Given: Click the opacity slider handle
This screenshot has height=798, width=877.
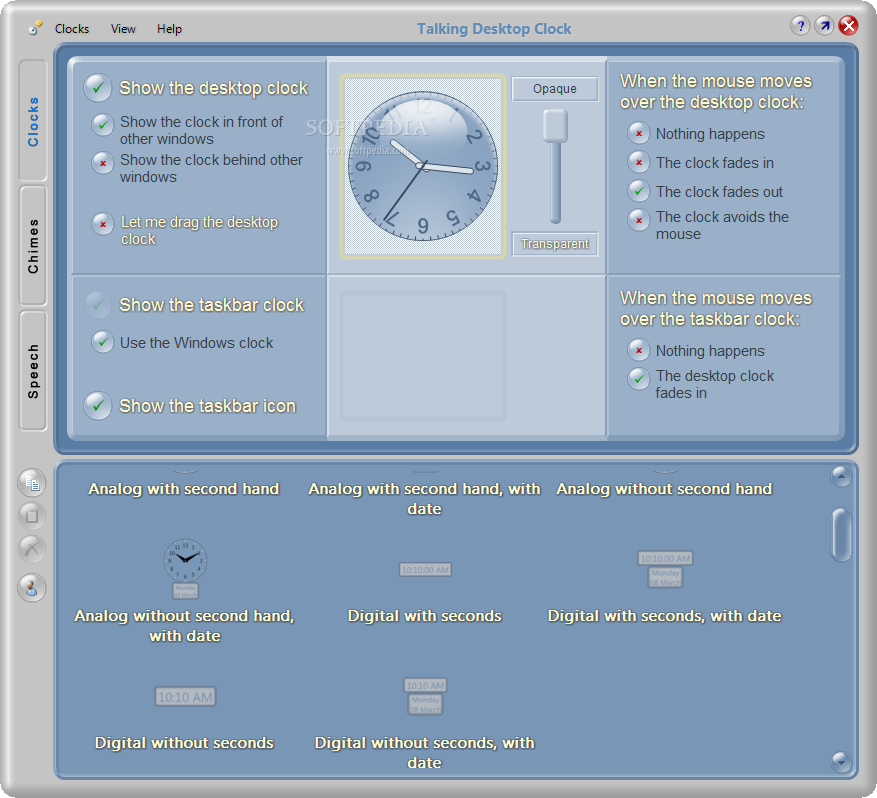Looking at the screenshot, I should click(x=555, y=126).
